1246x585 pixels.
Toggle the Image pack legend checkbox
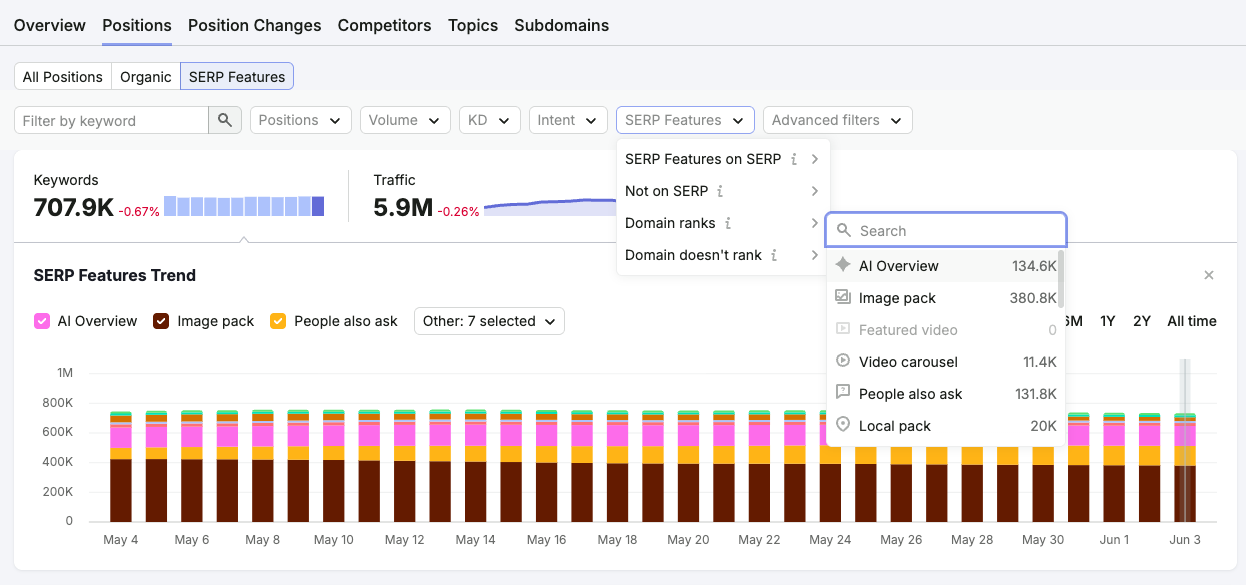(161, 321)
